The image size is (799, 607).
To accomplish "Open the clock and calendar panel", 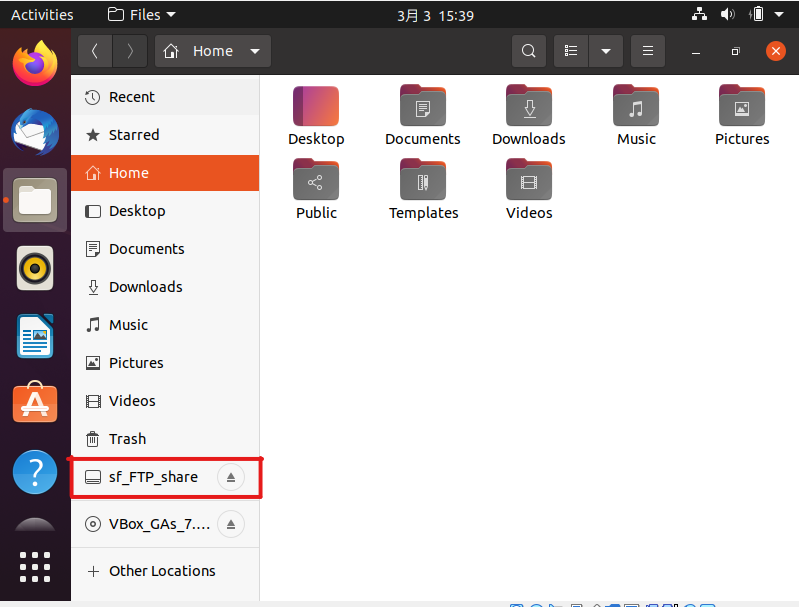I will (x=435, y=16).
